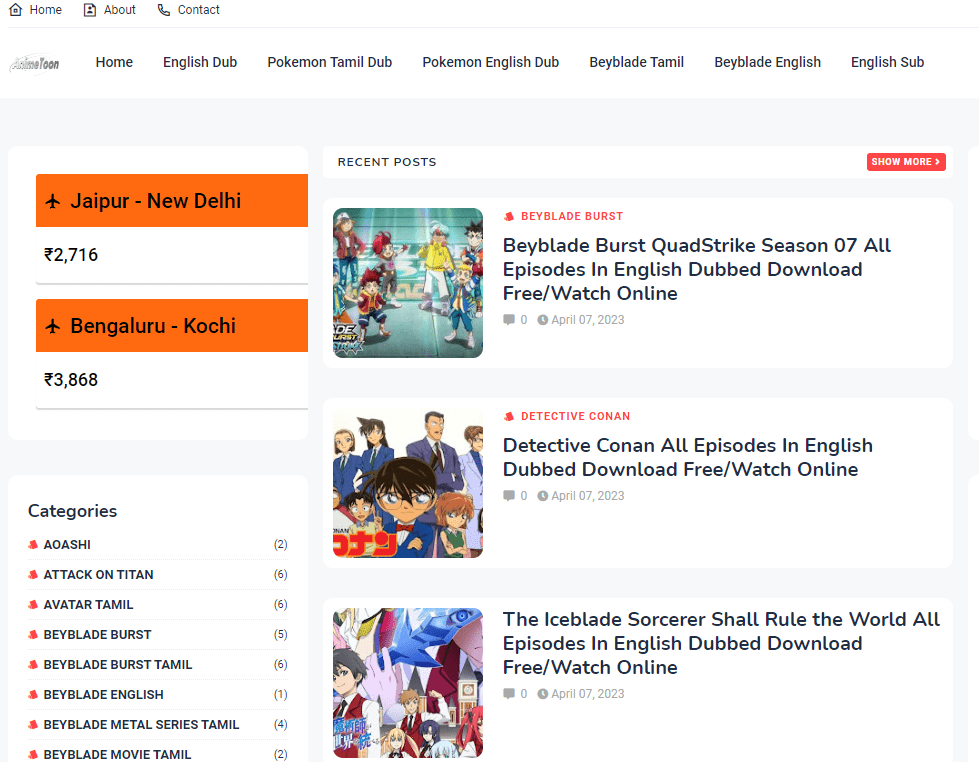Click the Detective Conan thumbnail image
The width and height of the screenshot is (979, 762).
tap(408, 483)
